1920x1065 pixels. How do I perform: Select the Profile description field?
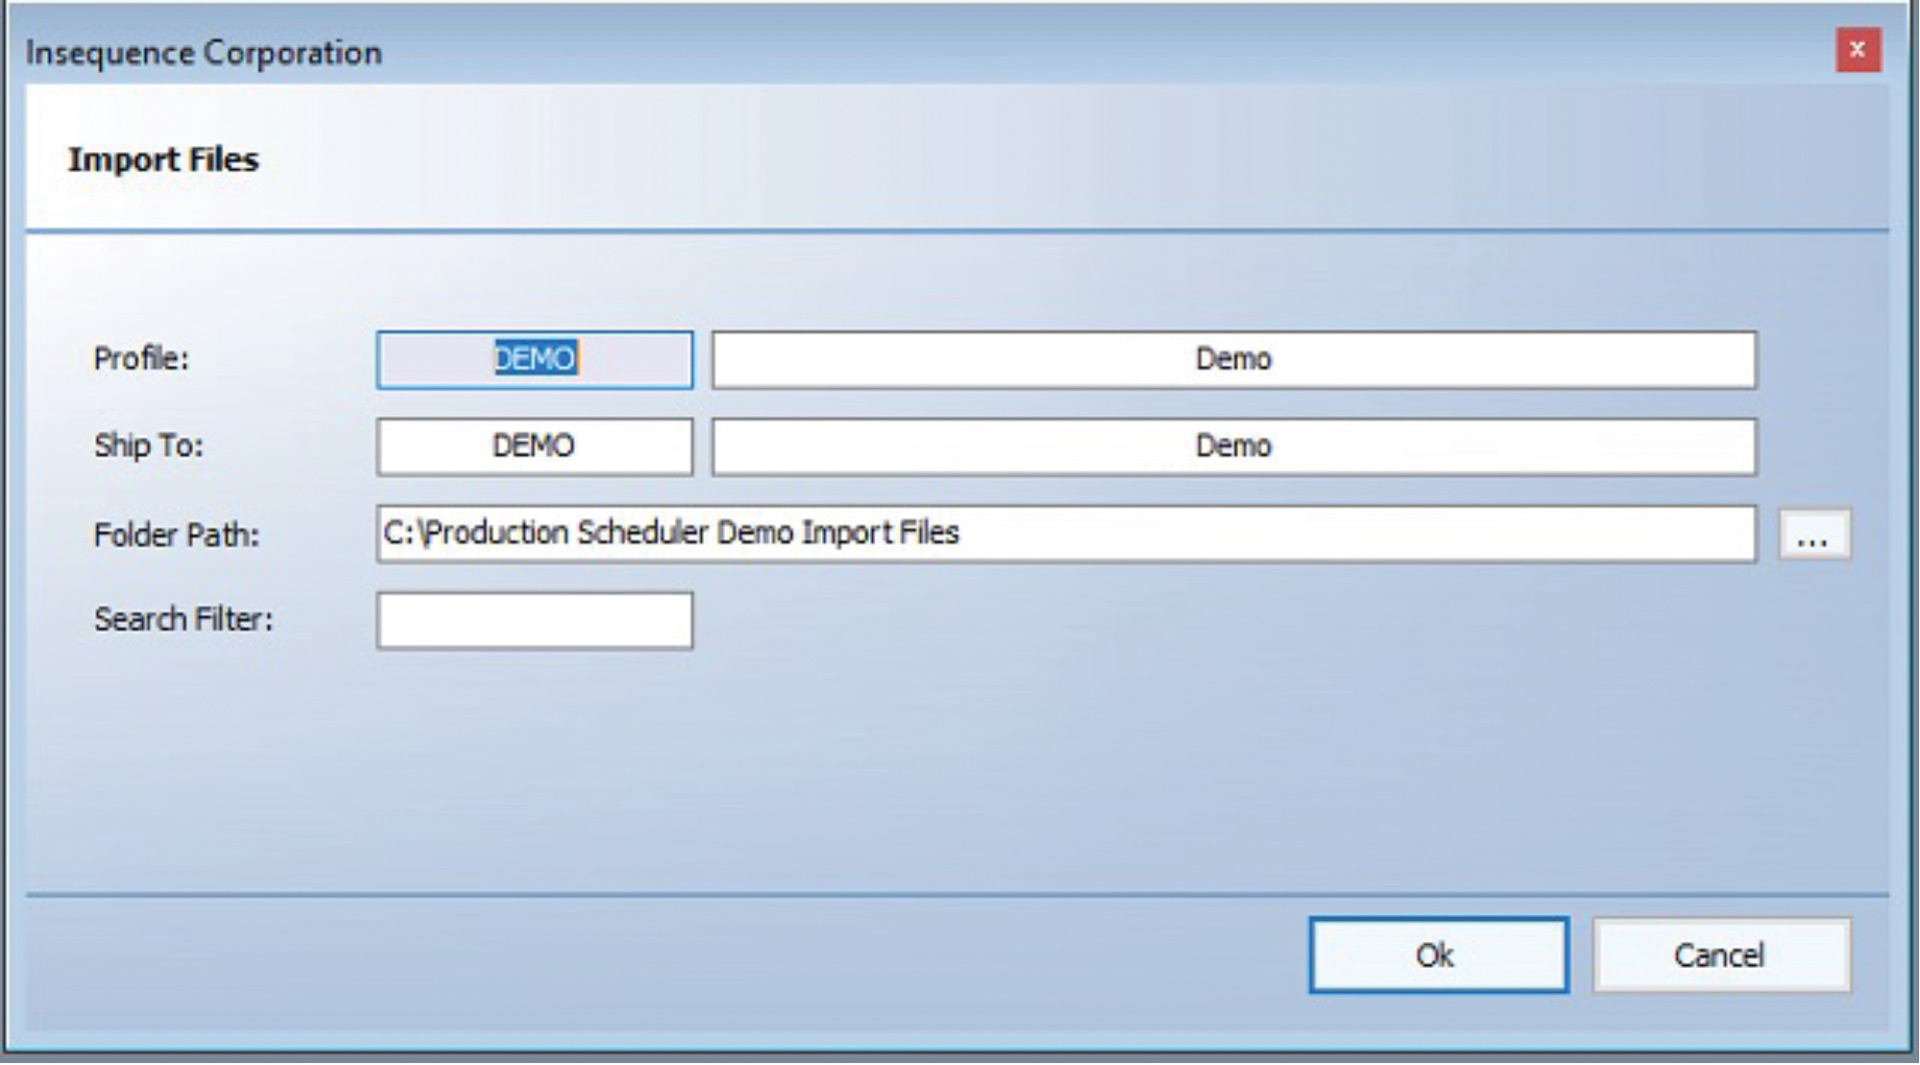(1233, 360)
